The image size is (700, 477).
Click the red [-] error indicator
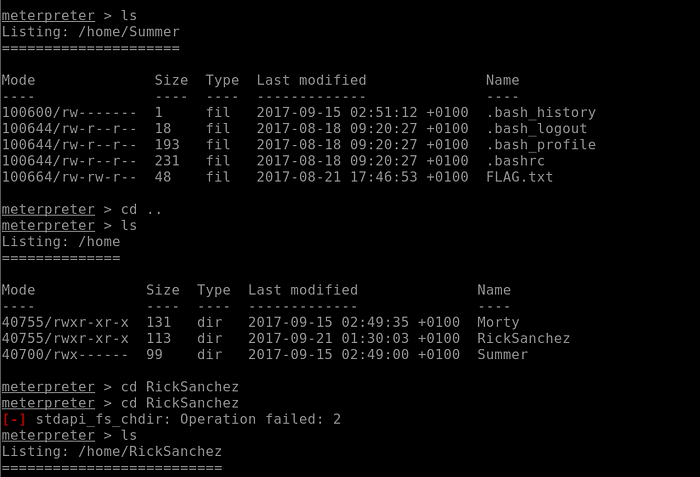14,419
